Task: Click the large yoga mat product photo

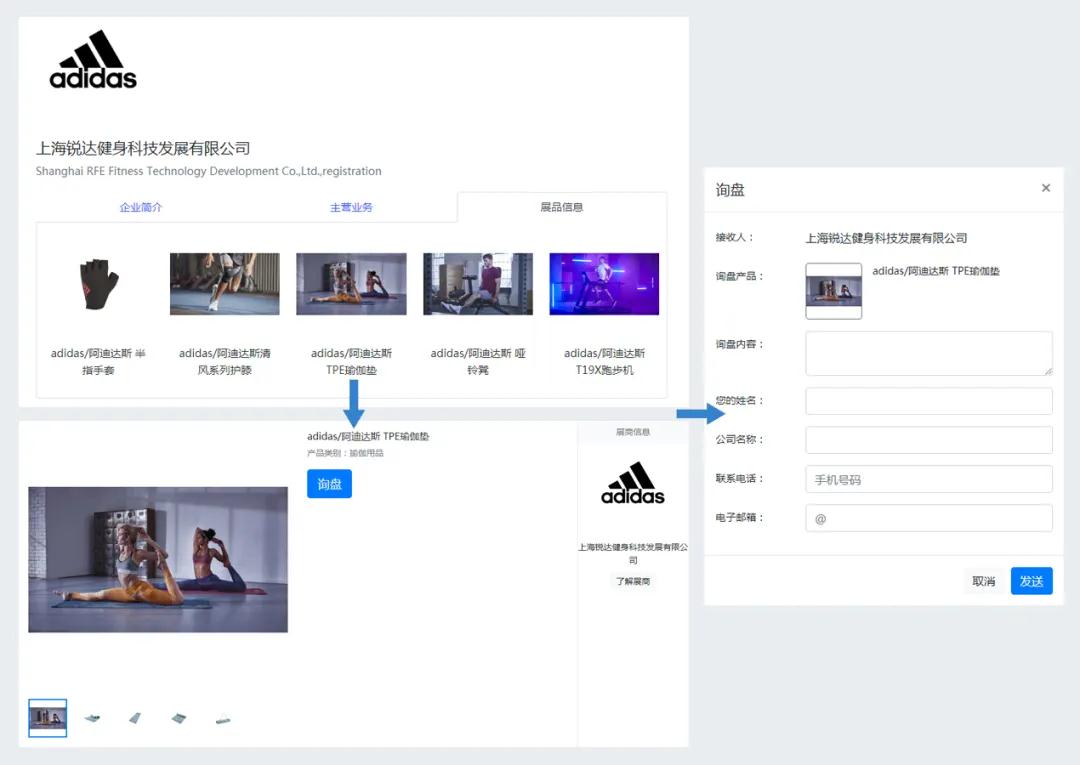Action: (x=158, y=559)
